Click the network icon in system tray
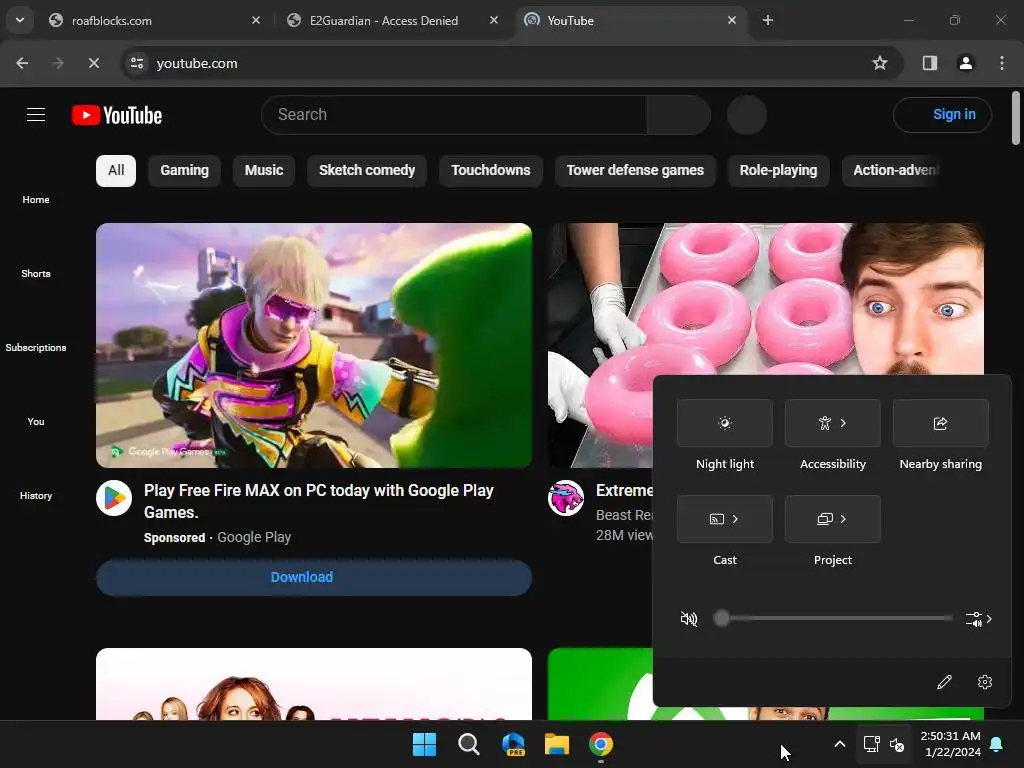This screenshot has width=1024, height=768. pos(871,744)
